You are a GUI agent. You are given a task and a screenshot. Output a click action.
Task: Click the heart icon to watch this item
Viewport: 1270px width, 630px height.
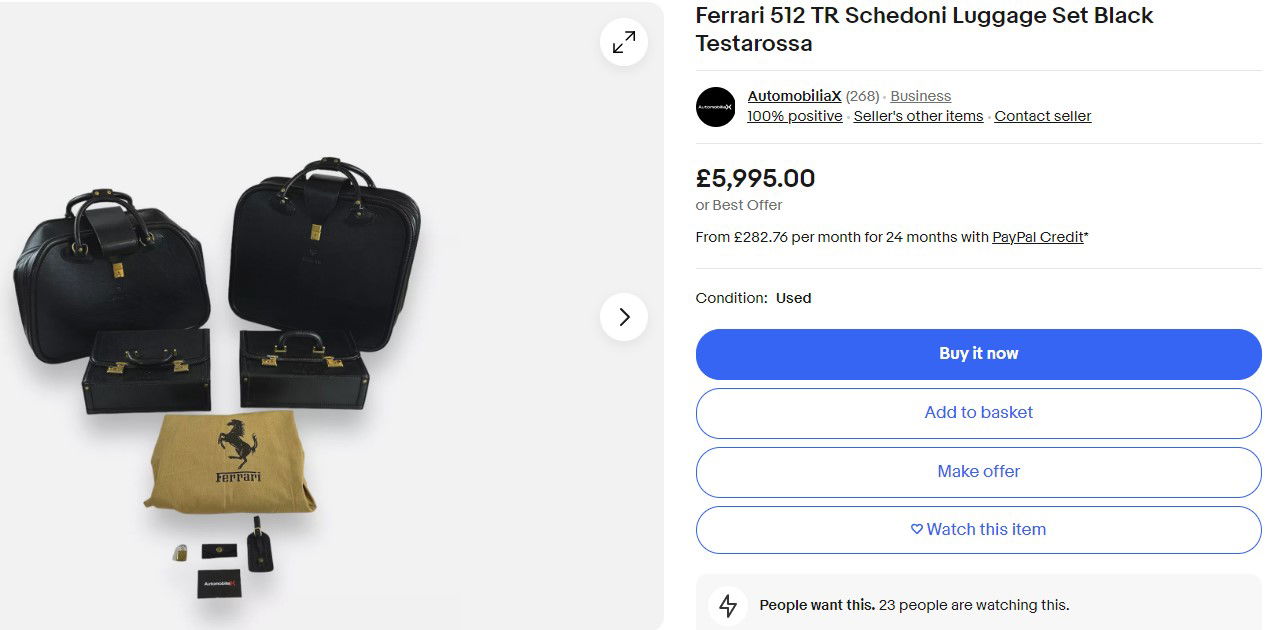tap(916, 530)
